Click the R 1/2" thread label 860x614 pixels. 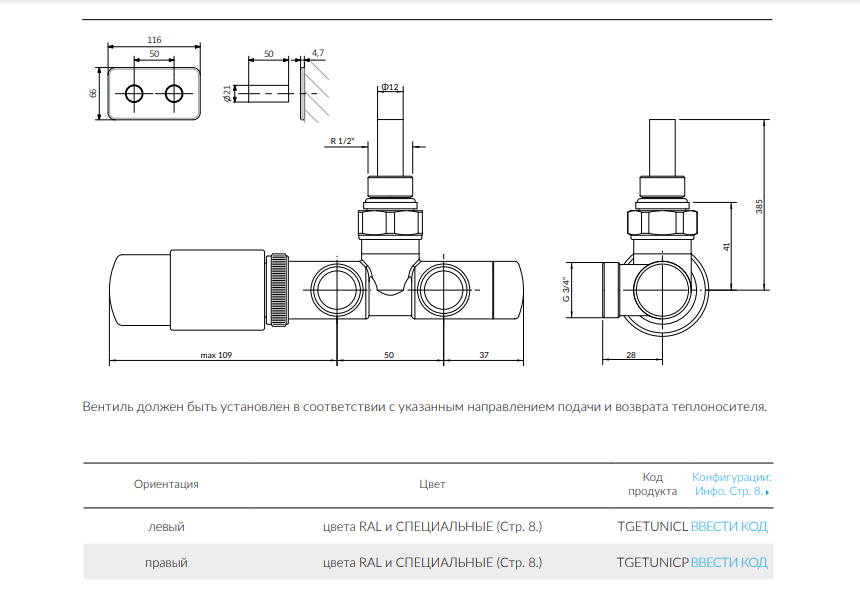tap(342, 142)
